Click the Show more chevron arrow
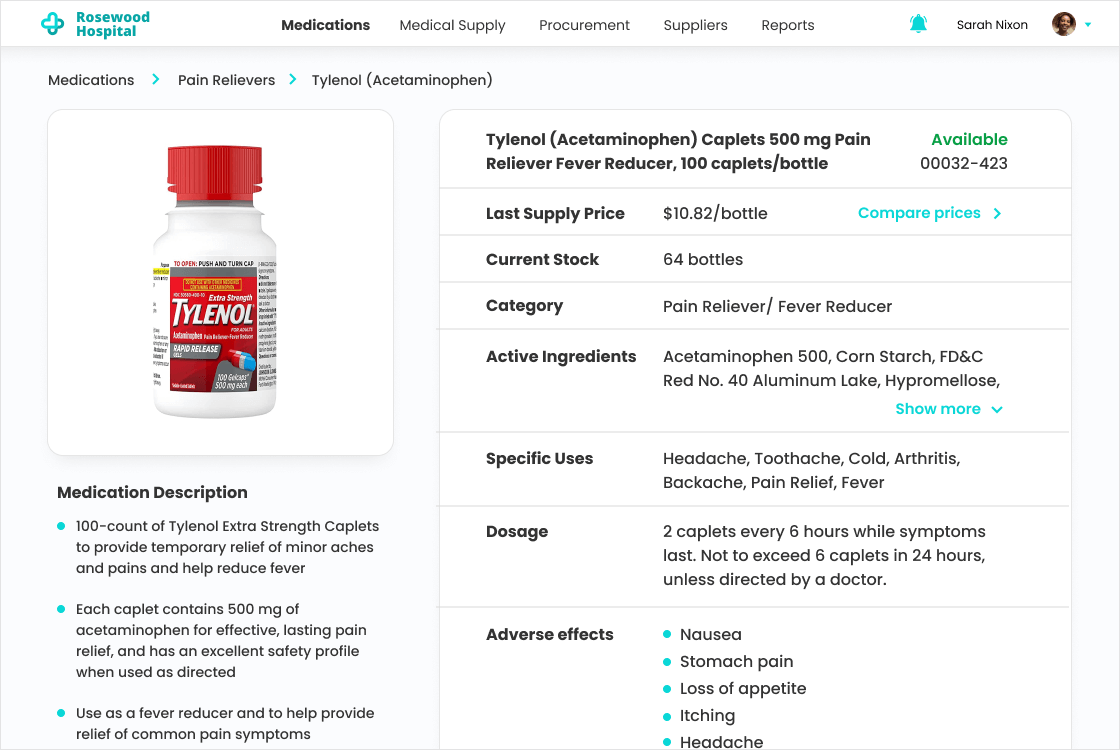This screenshot has height=750, width=1120. tap(997, 409)
